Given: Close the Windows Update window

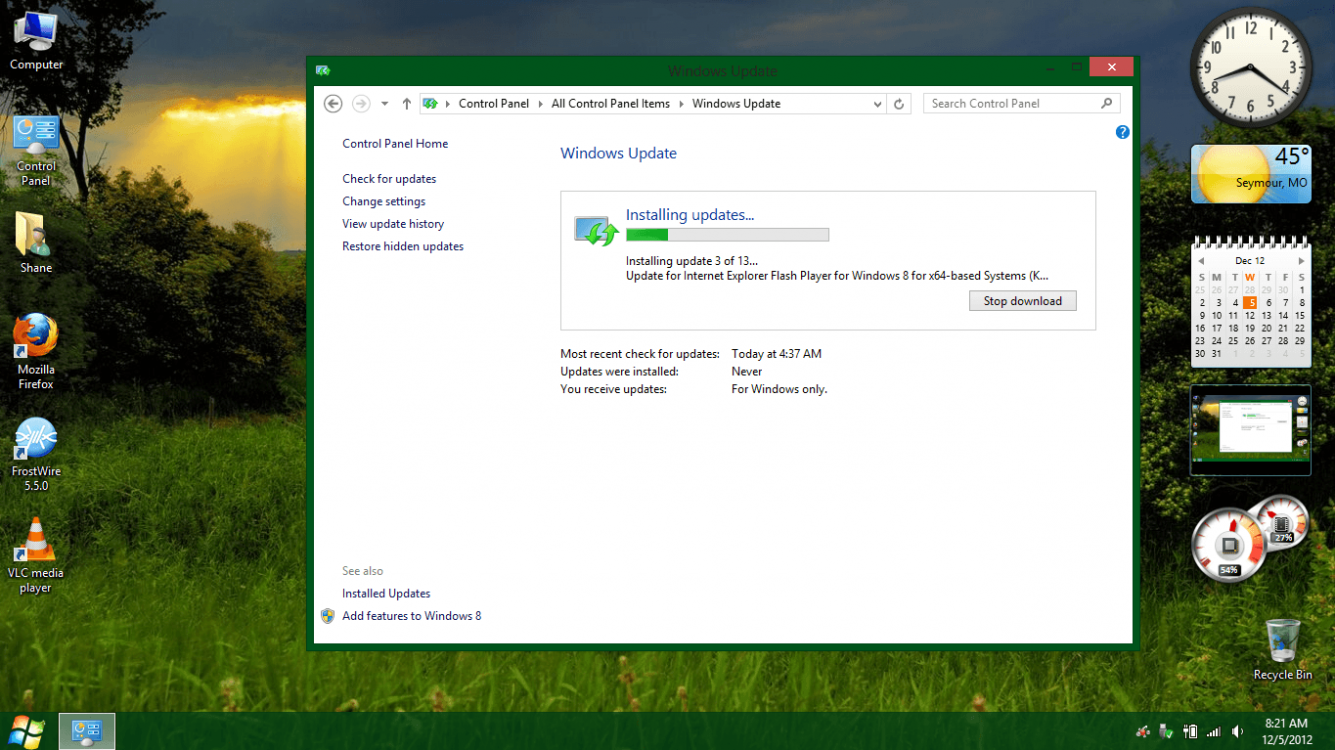Looking at the screenshot, I should tap(1111, 67).
